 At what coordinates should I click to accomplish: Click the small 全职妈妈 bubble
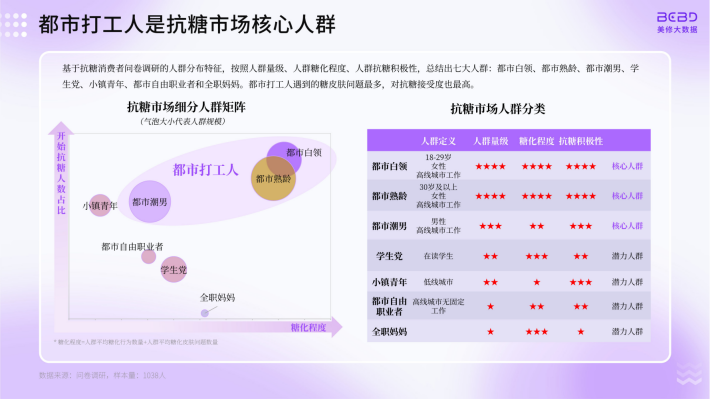click(x=205, y=312)
